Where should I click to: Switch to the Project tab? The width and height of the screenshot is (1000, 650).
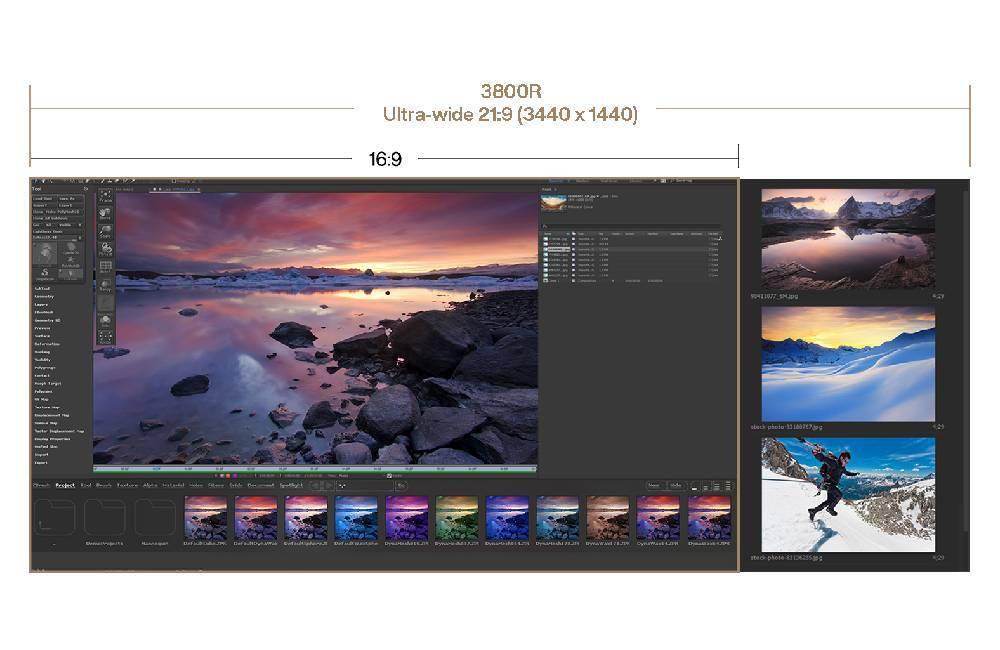65,485
